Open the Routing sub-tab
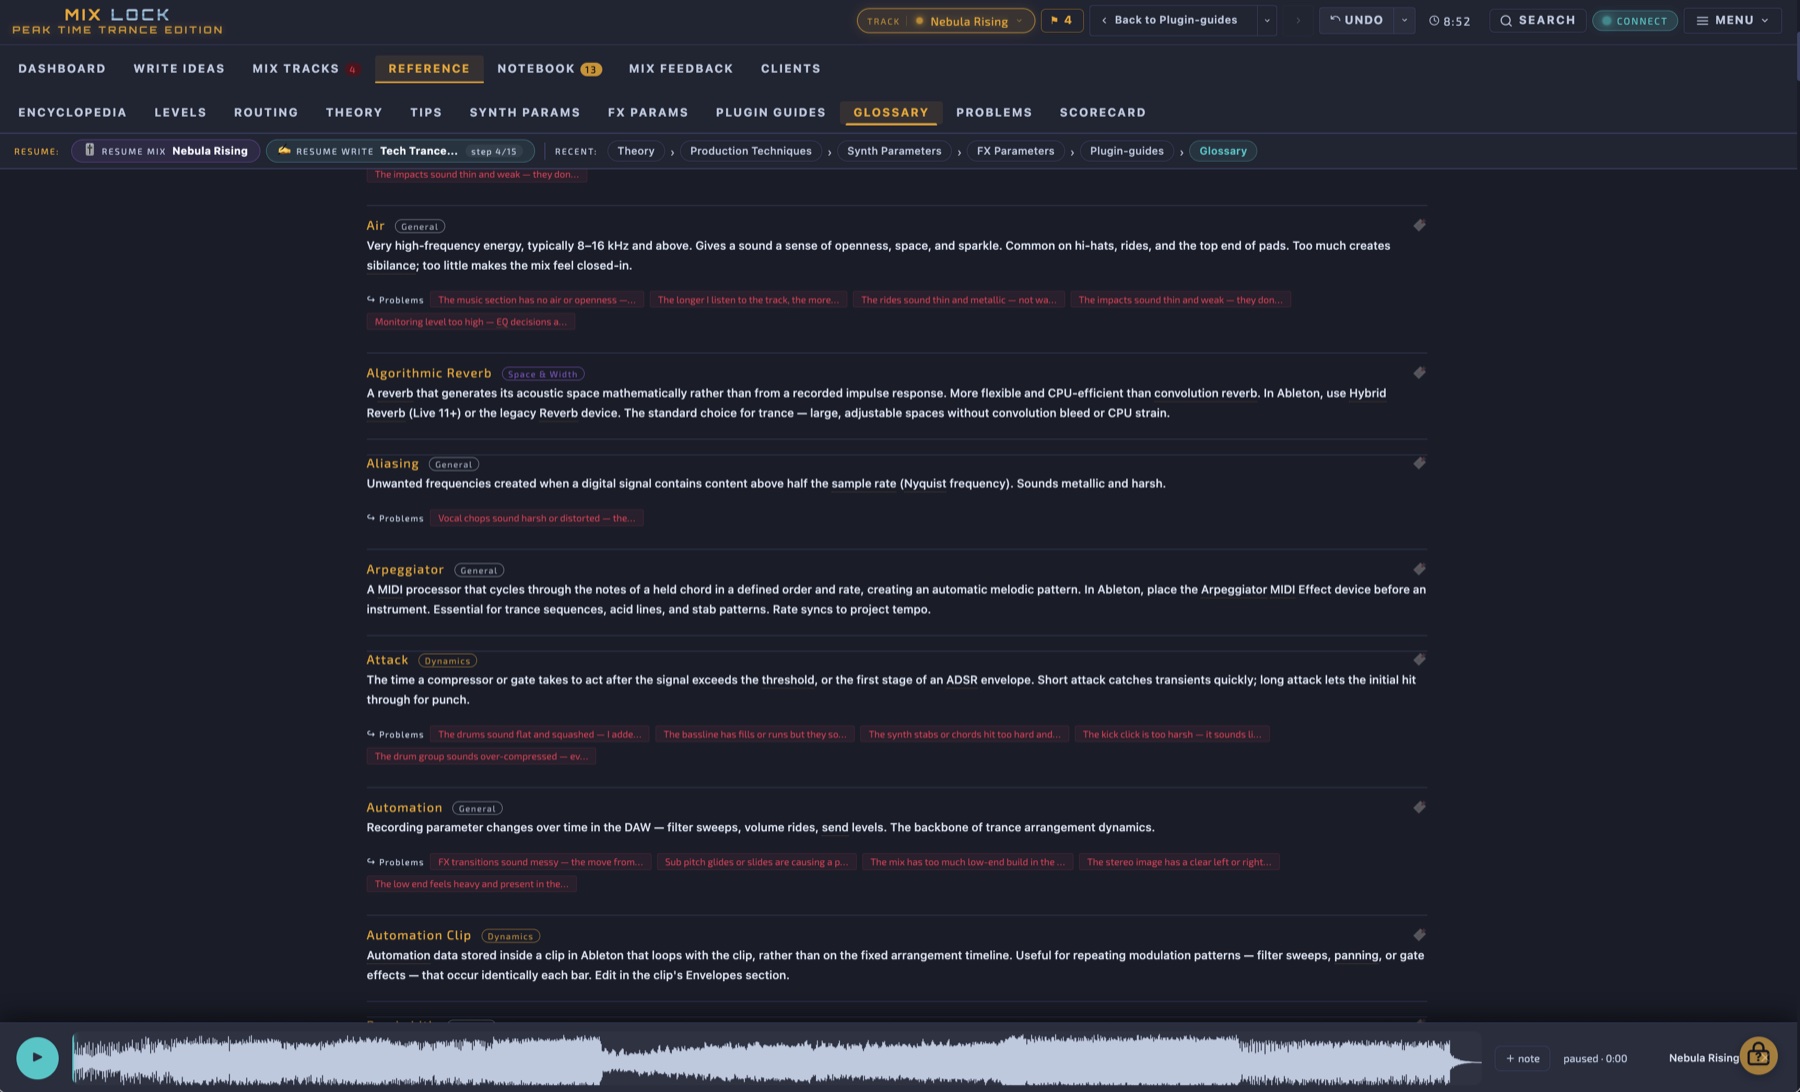The width and height of the screenshot is (1800, 1092). 266,113
